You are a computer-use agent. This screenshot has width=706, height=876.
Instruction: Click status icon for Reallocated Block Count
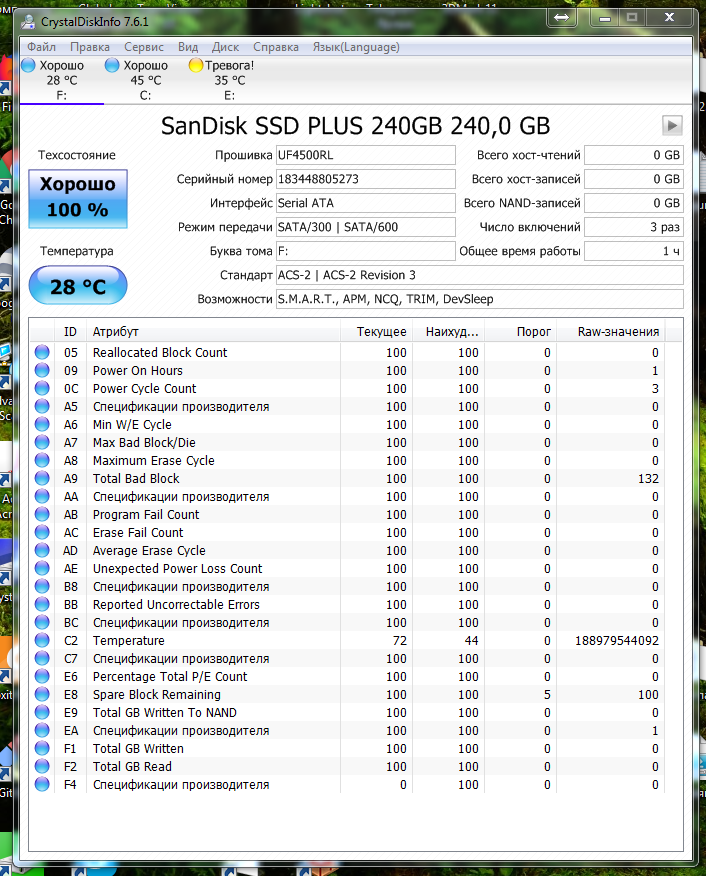click(42, 352)
